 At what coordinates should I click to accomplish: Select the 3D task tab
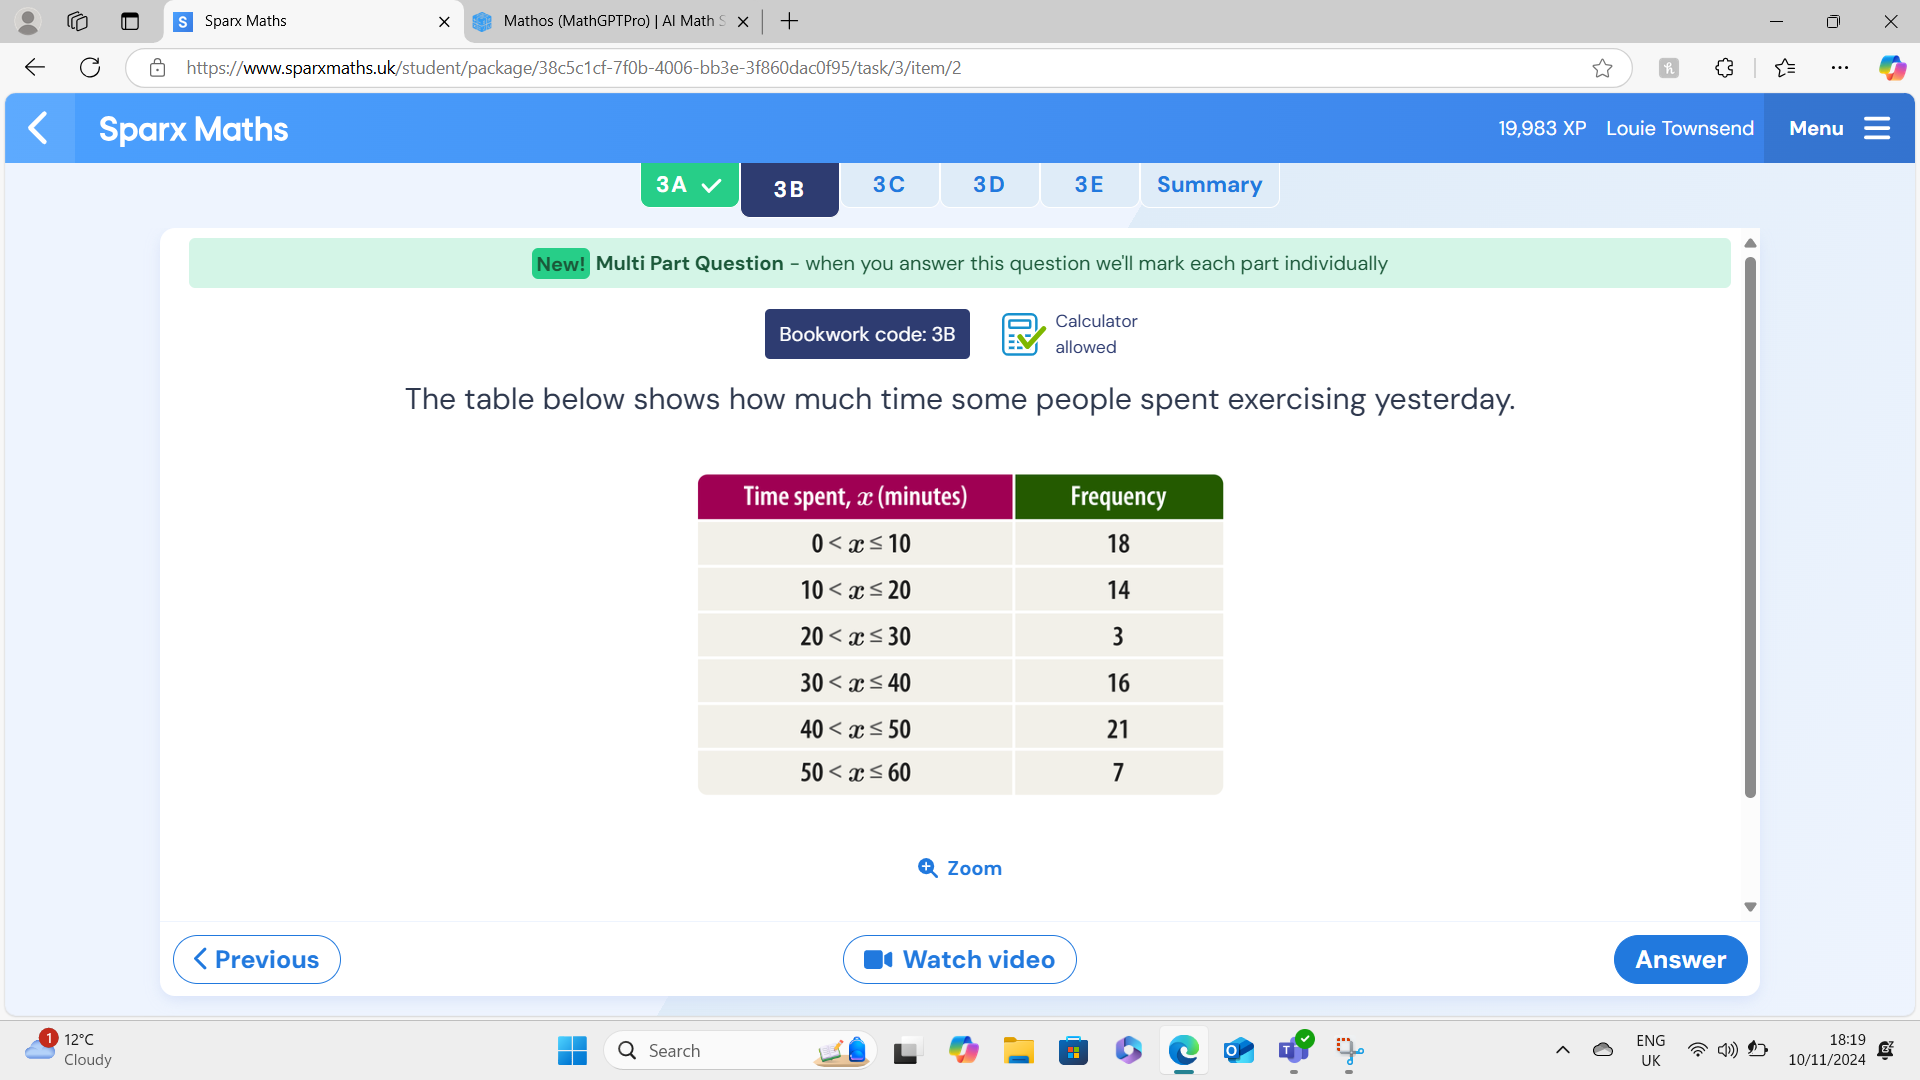point(989,185)
